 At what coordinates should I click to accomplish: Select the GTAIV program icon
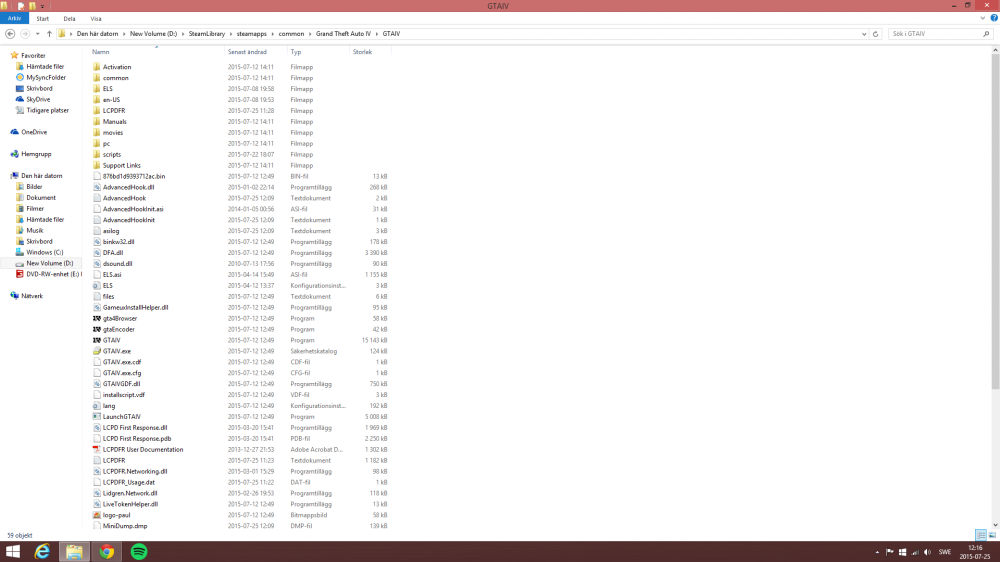point(97,340)
